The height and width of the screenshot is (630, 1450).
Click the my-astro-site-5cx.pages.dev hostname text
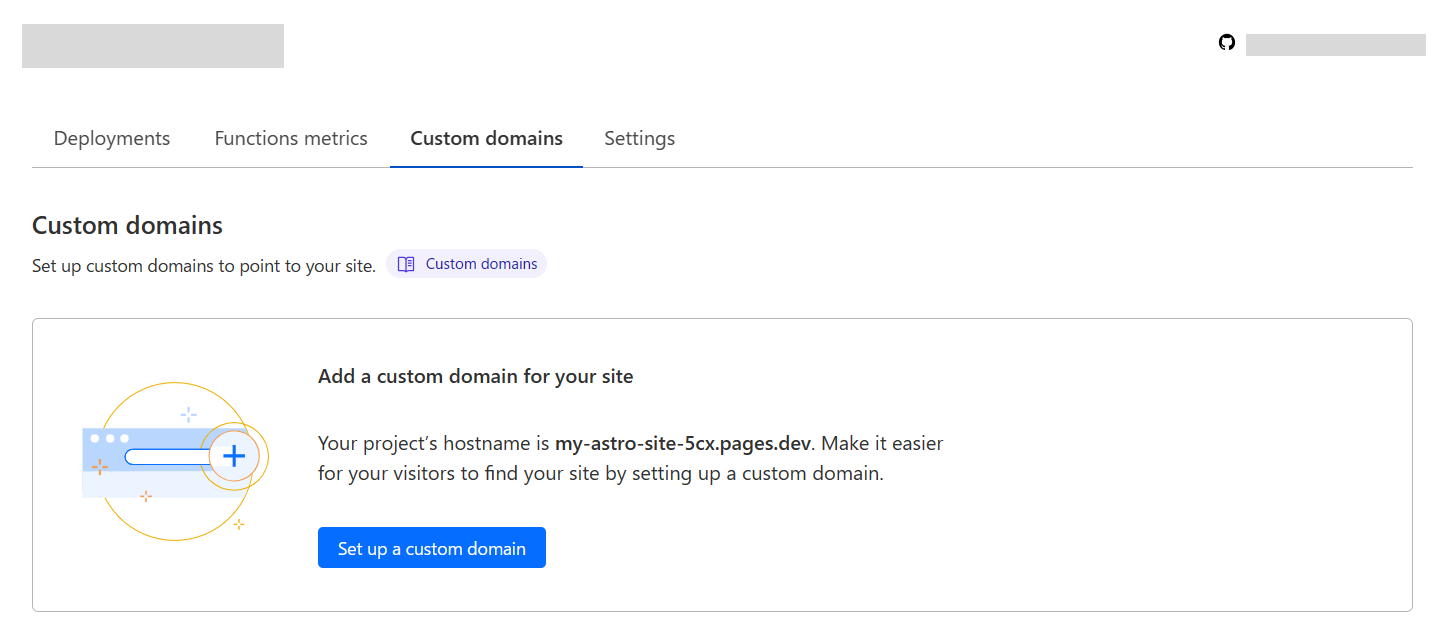(682, 443)
